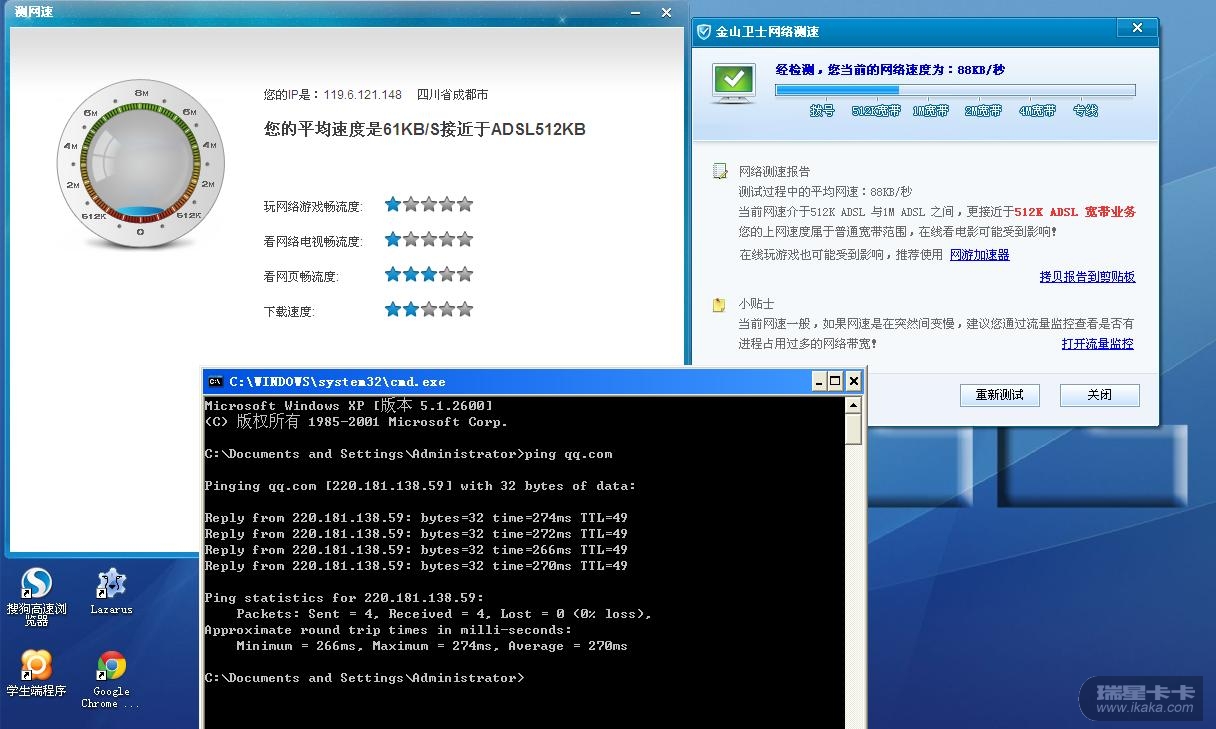Click the 下载速度 label

[289, 312]
